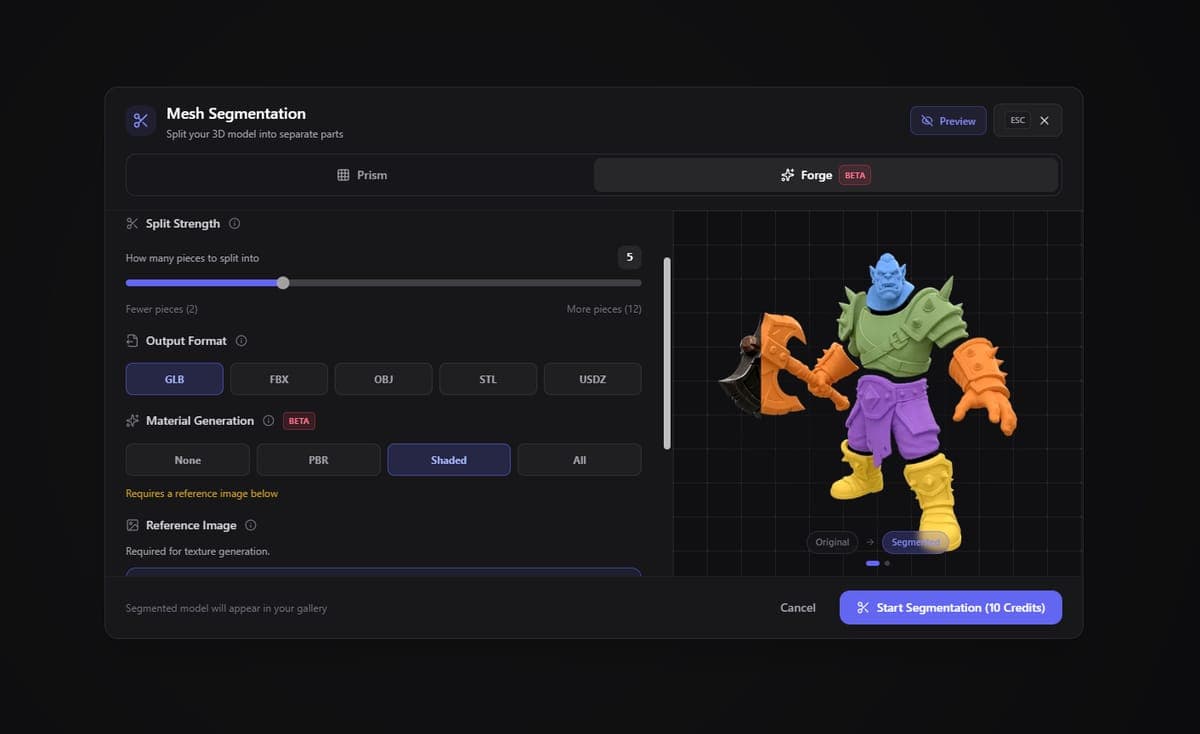Select USDZ output format
The height and width of the screenshot is (734, 1200).
pos(593,380)
